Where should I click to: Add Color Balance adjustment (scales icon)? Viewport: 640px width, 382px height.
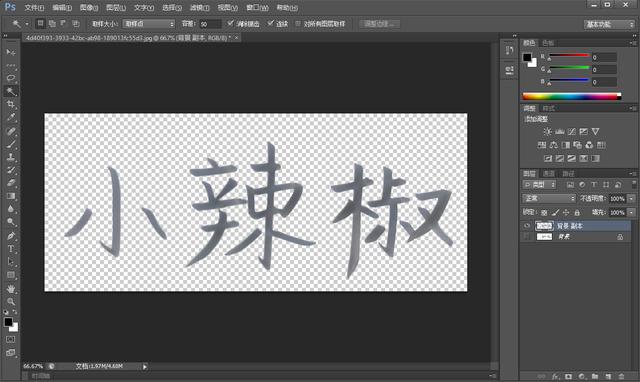coord(553,145)
